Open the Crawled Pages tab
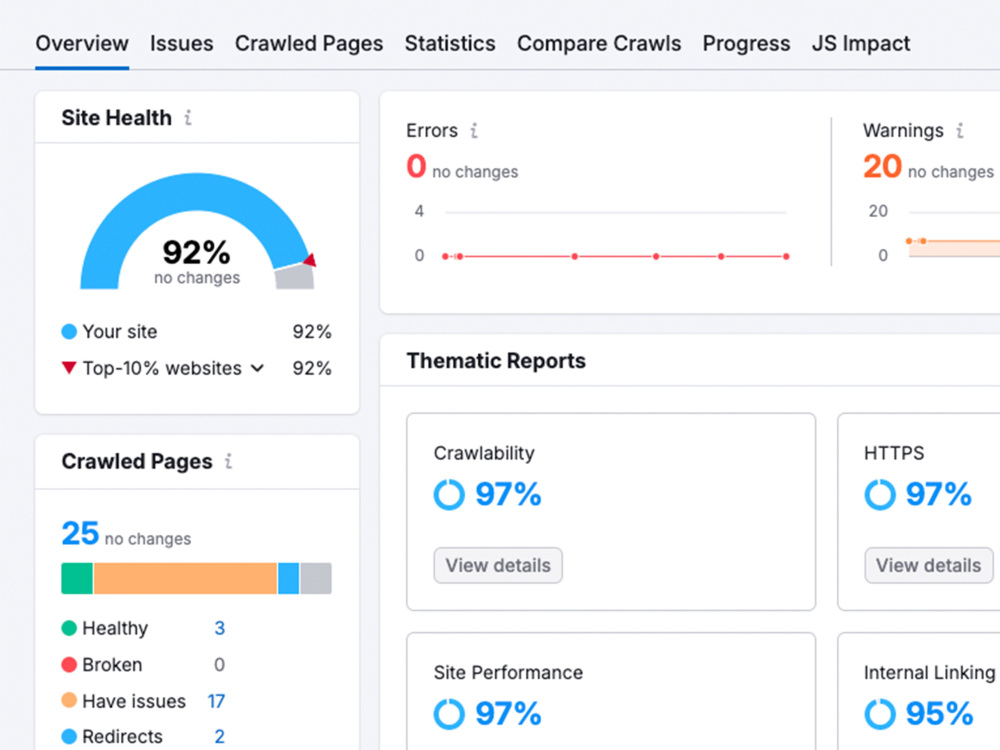This screenshot has width=1000, height=750. [x=309, y=43]
